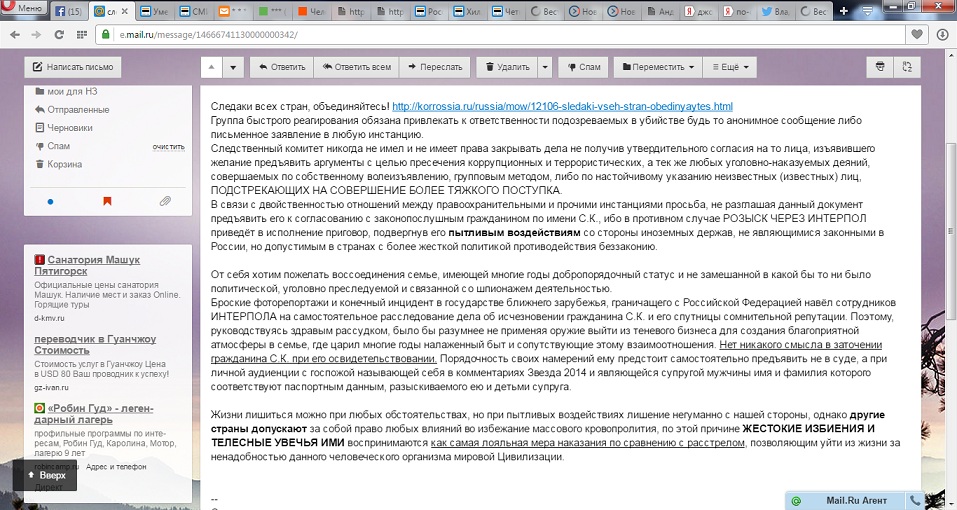Click the очистить link beside Спам
The width and height of the screenshot is (957, 510).
(x=168, y=146)
